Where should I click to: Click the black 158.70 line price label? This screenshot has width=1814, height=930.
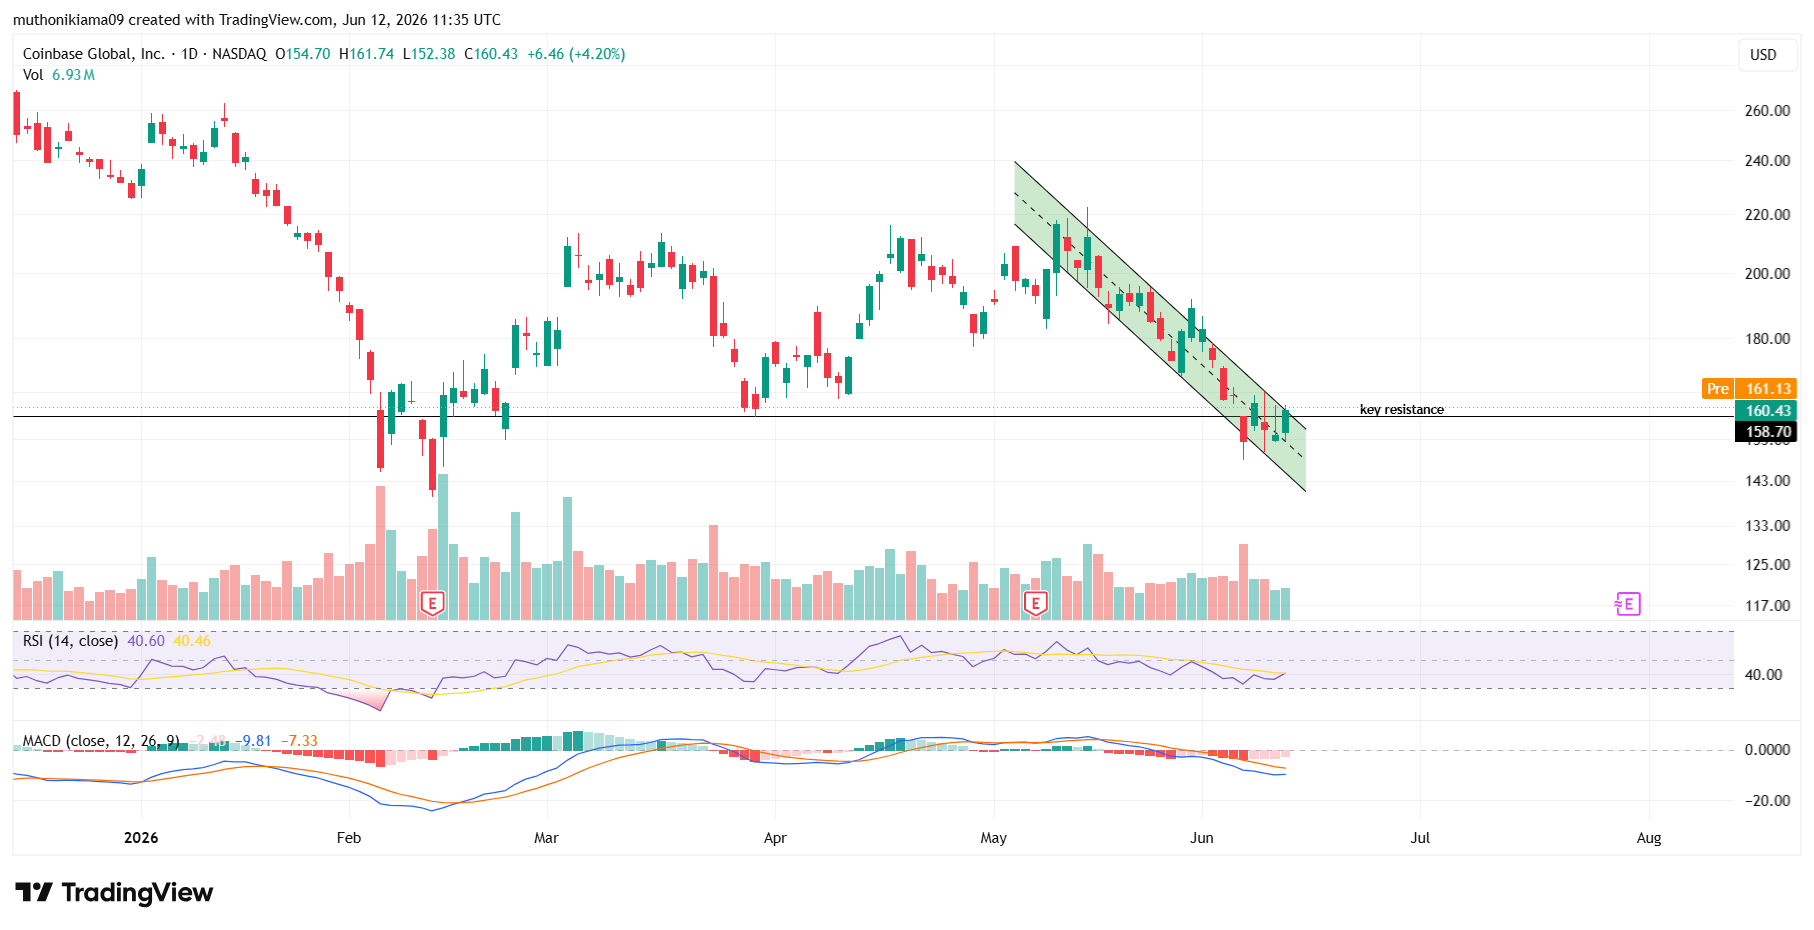1767,432
